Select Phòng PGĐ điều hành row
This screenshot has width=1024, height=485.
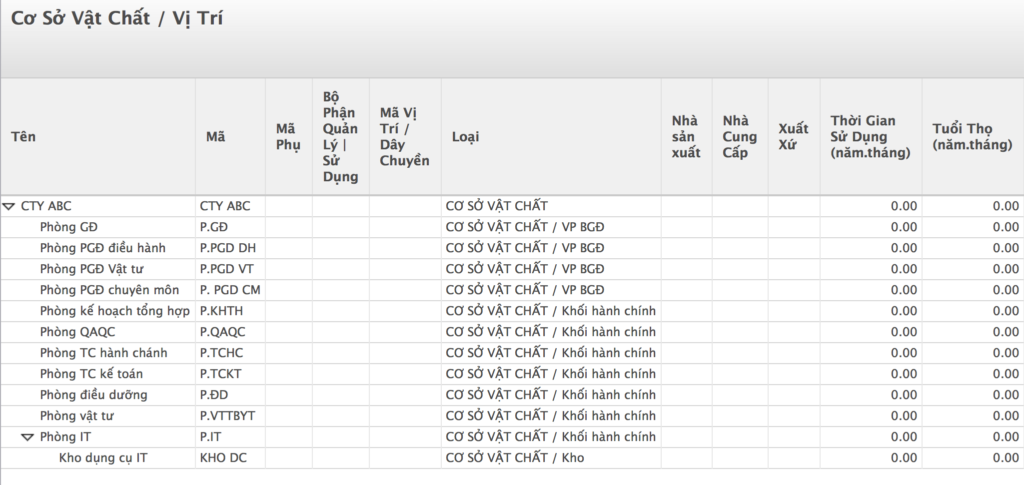tap(512, 248)
